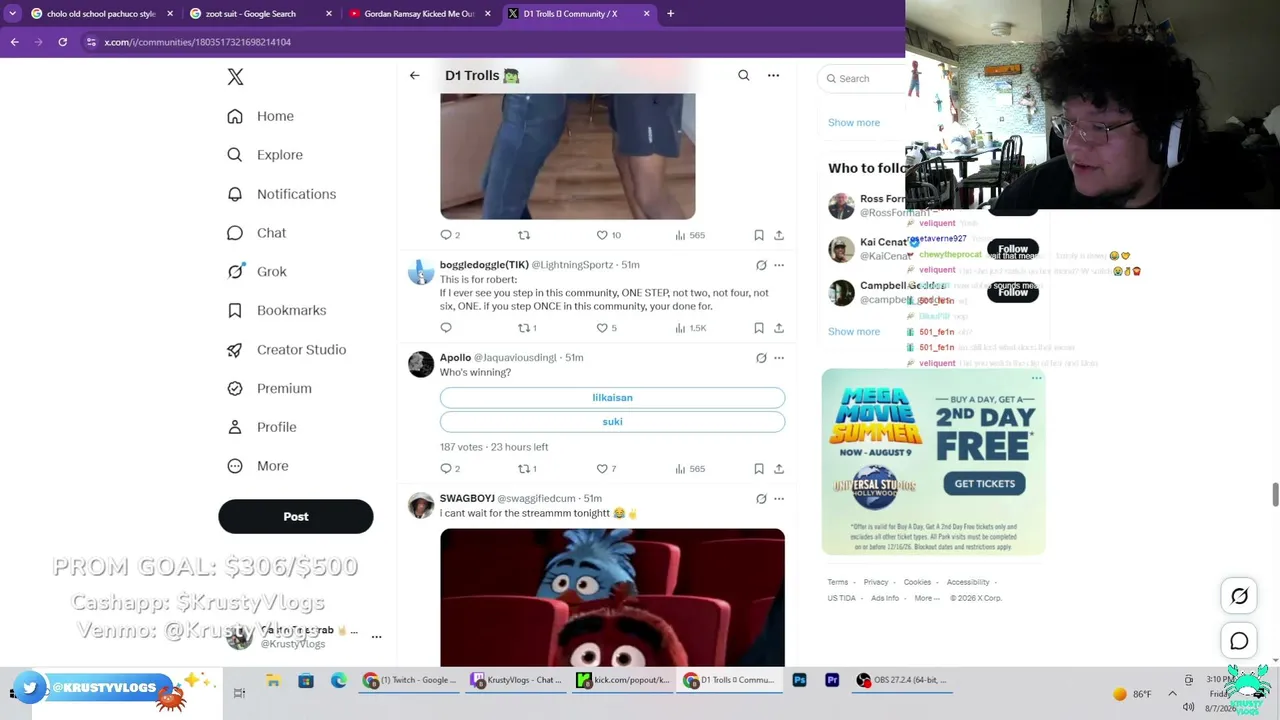This screenshot has height=720, width=1280.
Task: Open the floating Grok button
Action: tap(1239, 596)
